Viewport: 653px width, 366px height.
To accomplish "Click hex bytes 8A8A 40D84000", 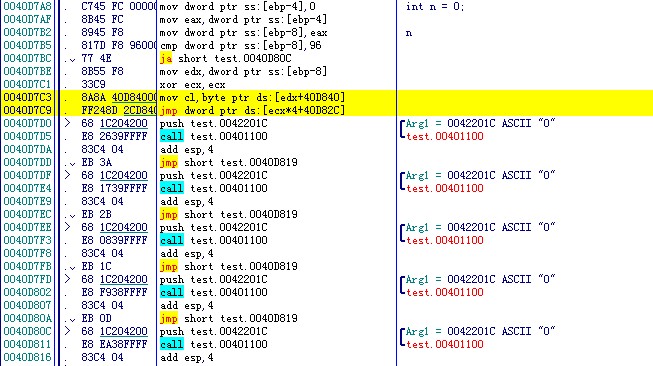I will [119, 97].
